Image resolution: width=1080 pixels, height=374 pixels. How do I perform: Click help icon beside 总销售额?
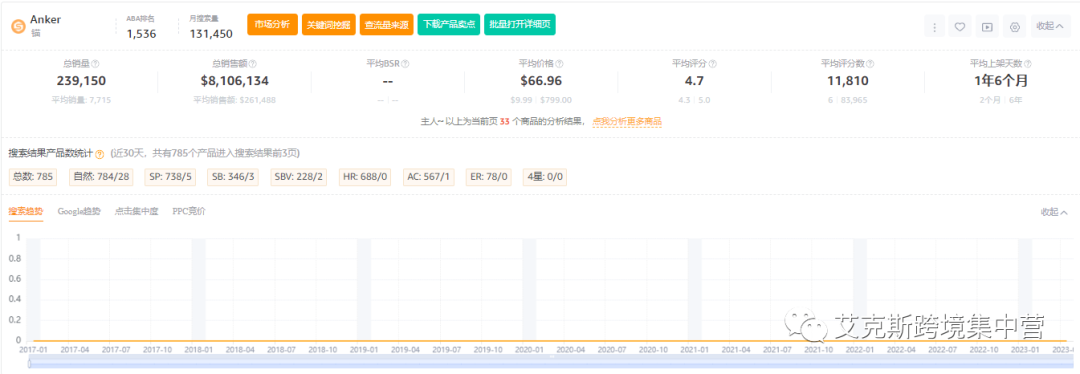(x=253, y=63)
